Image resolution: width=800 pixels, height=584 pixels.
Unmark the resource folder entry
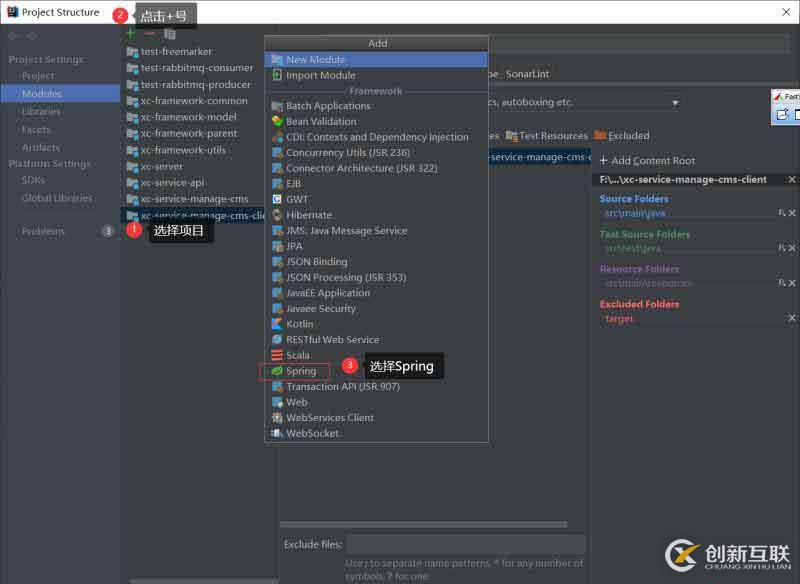point(792,283)
